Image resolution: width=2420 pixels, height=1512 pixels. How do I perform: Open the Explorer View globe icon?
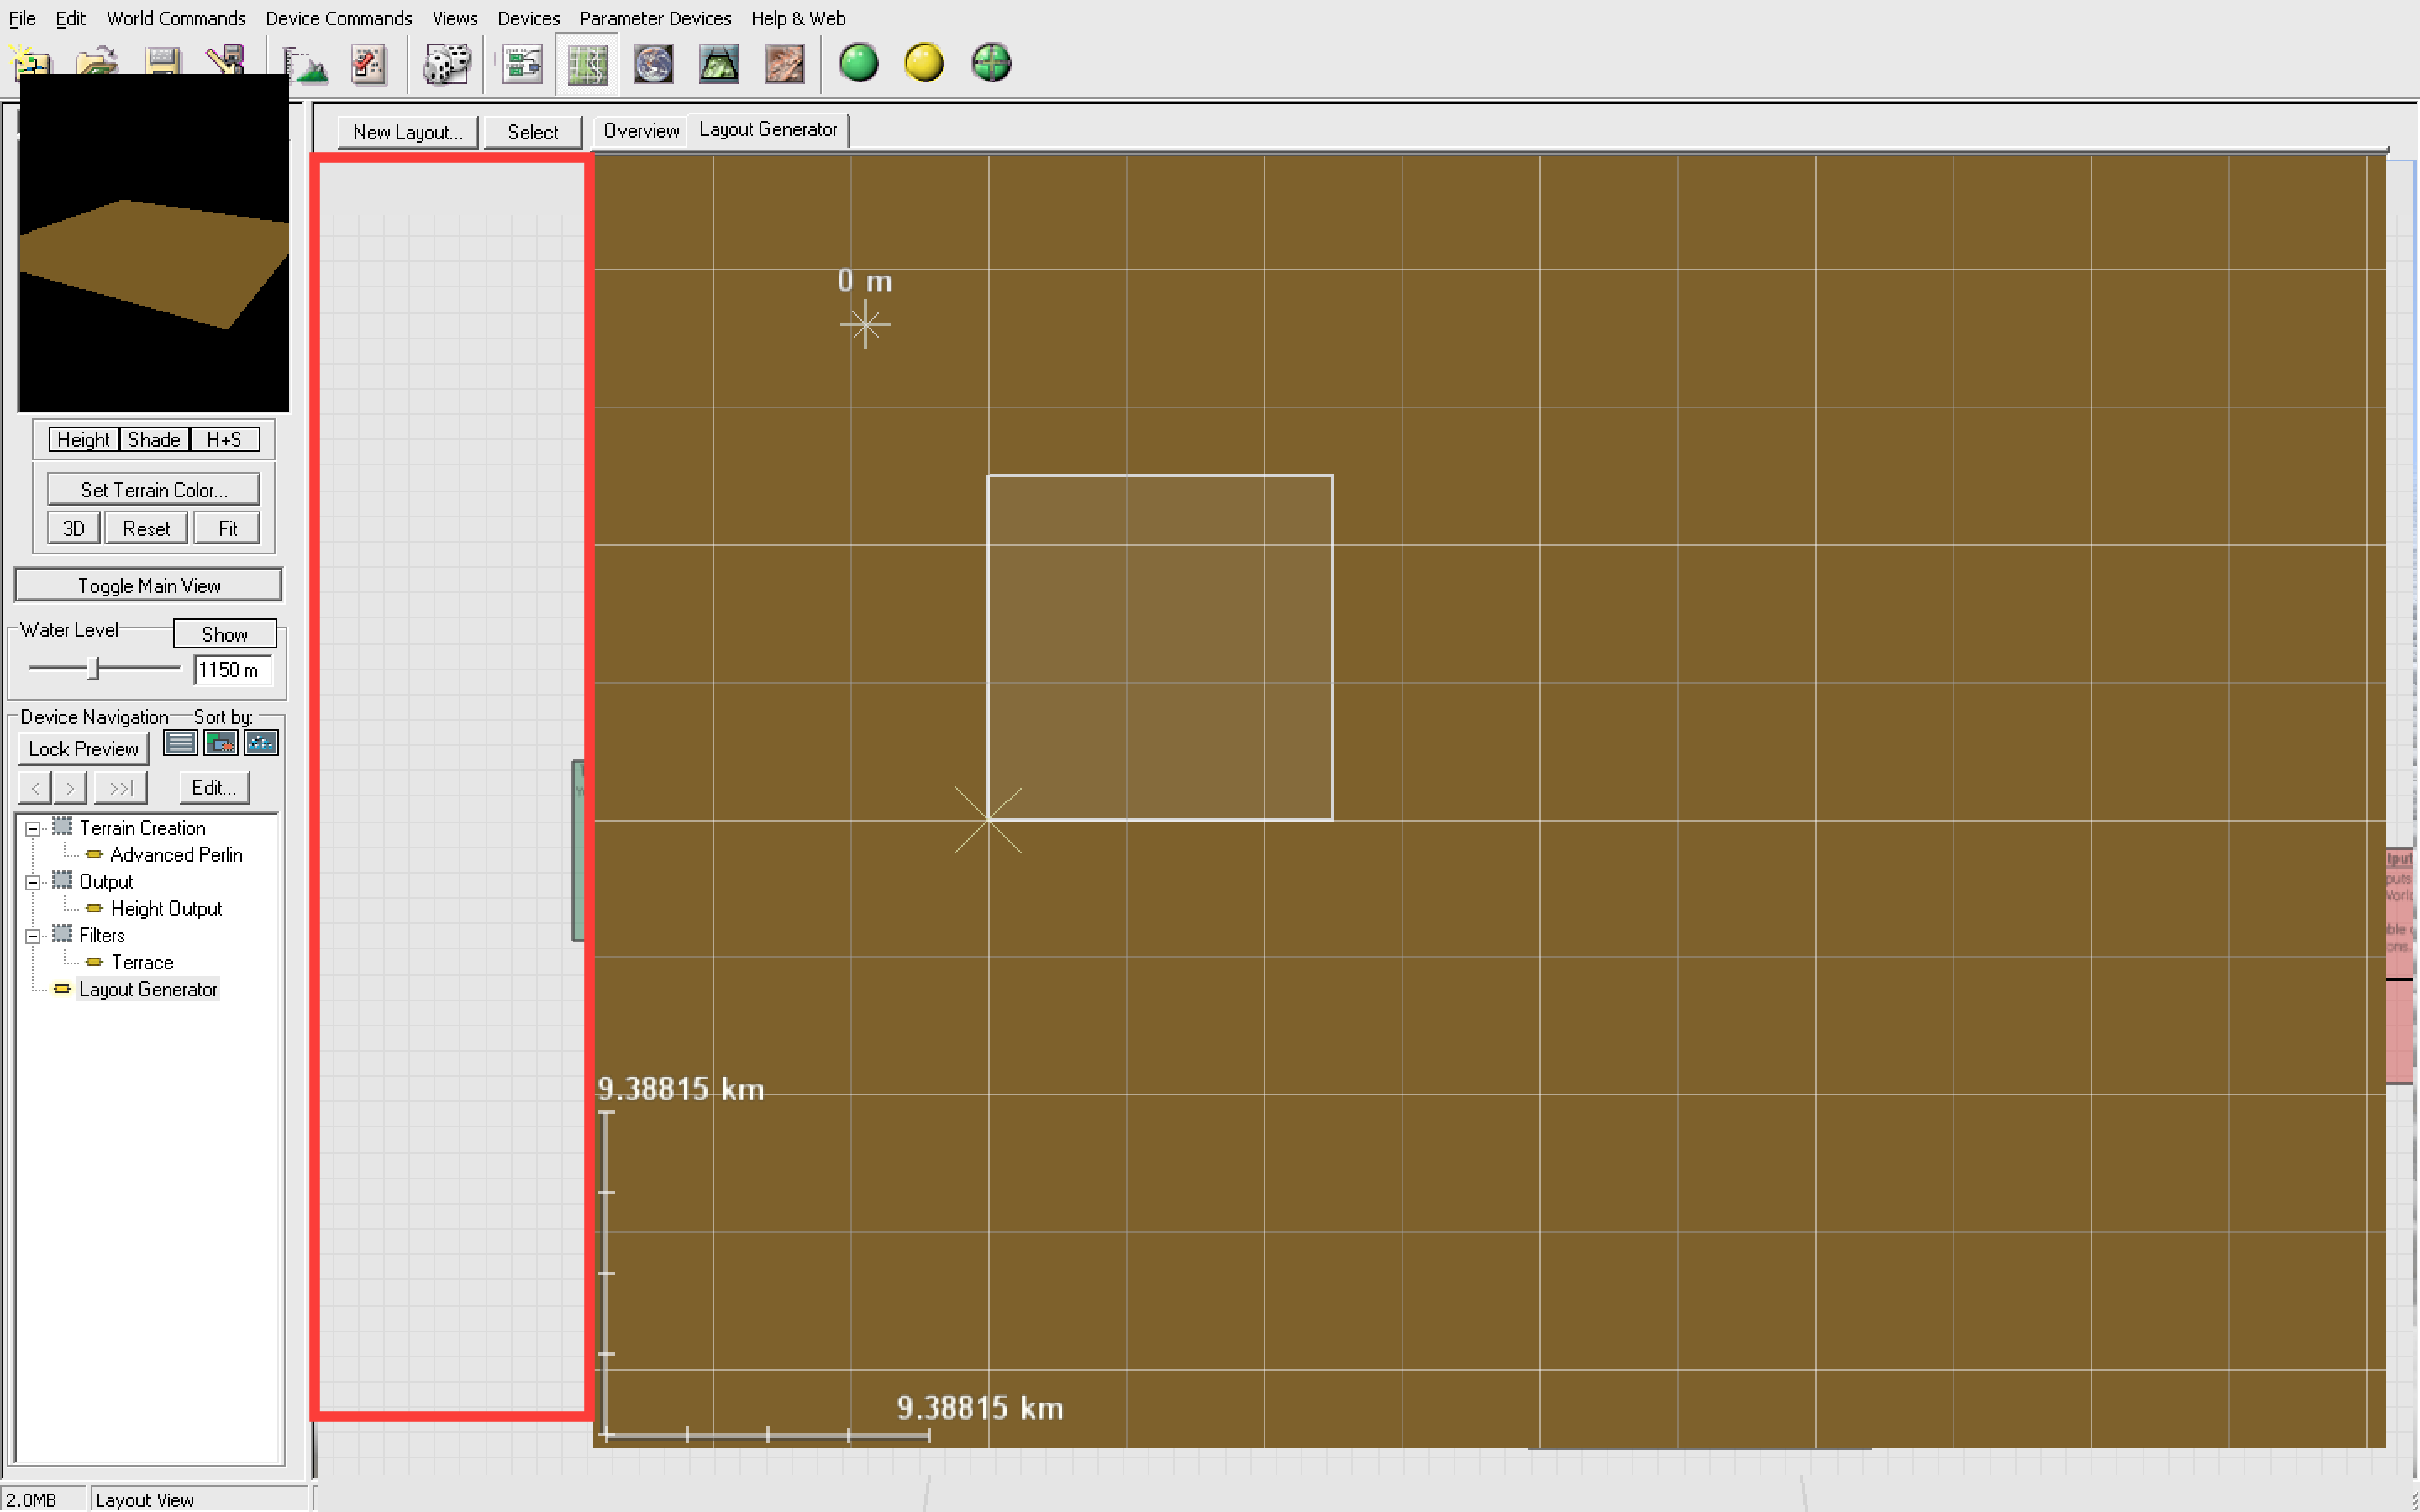[x=653, y=64]
